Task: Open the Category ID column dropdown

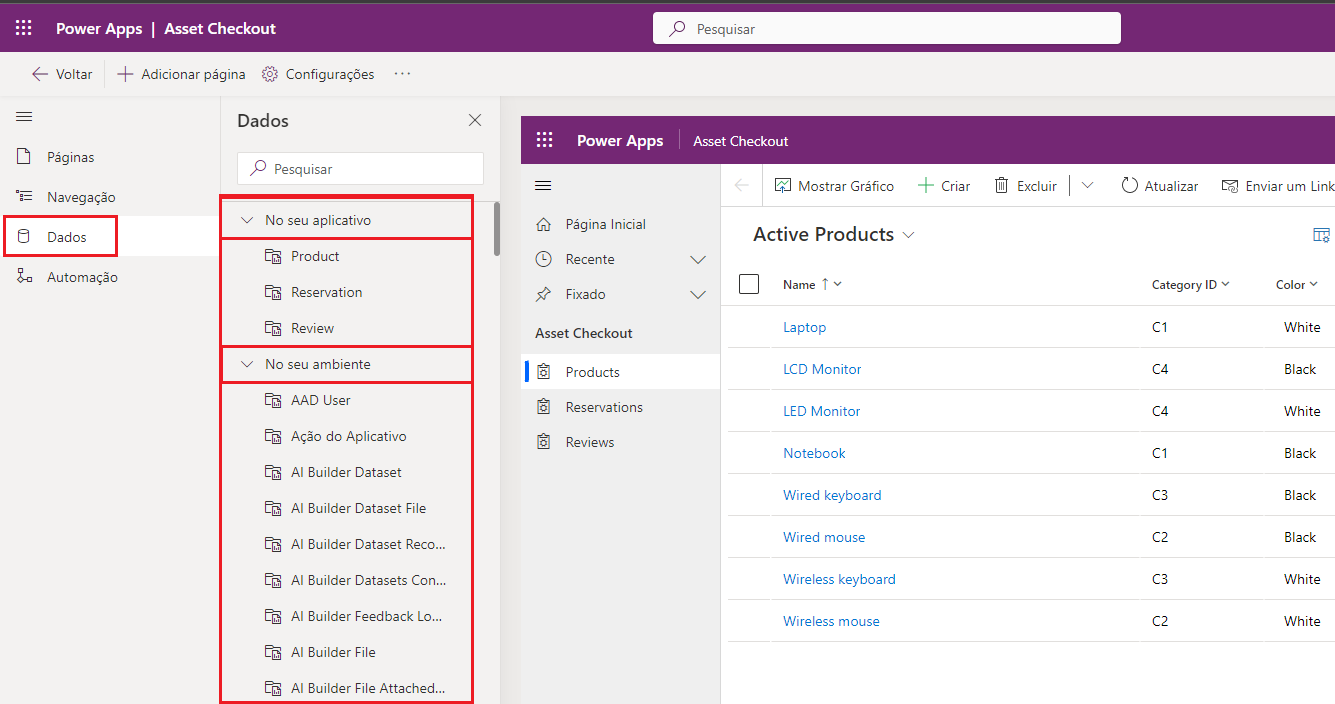Action: [x=1225, y=284]
